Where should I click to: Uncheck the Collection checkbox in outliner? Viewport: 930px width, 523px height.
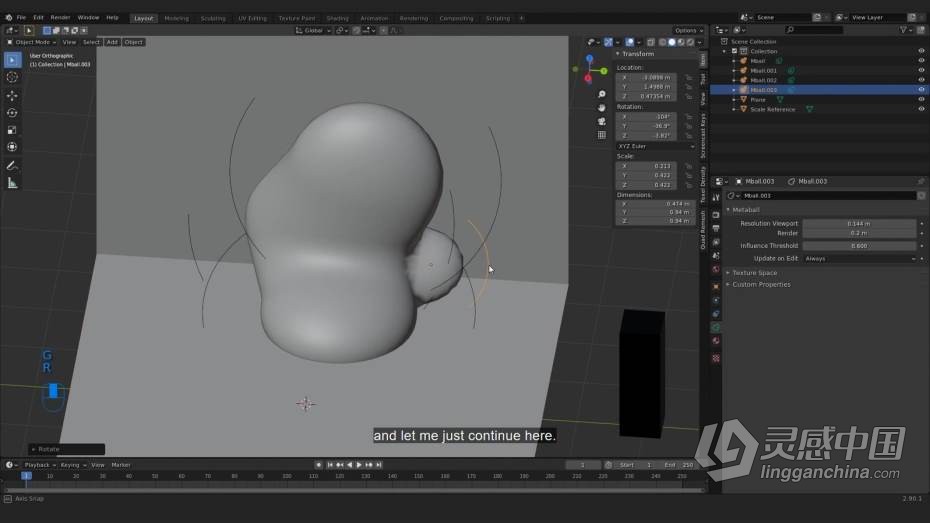pos(734,51)
